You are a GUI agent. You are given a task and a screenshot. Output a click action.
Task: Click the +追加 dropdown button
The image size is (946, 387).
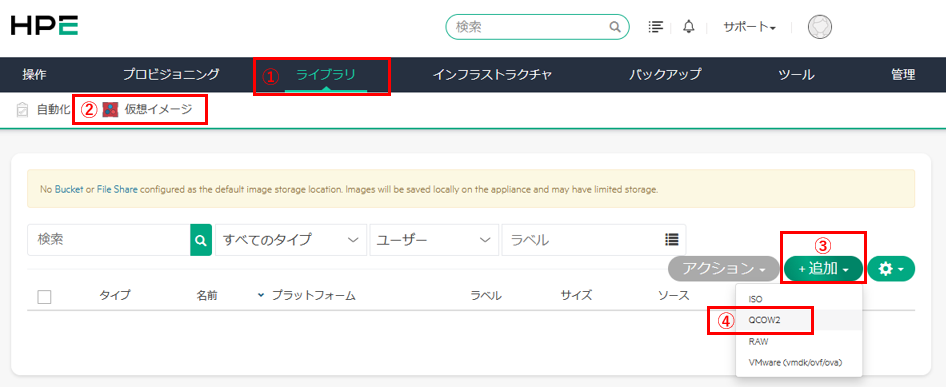coord(824,269)
